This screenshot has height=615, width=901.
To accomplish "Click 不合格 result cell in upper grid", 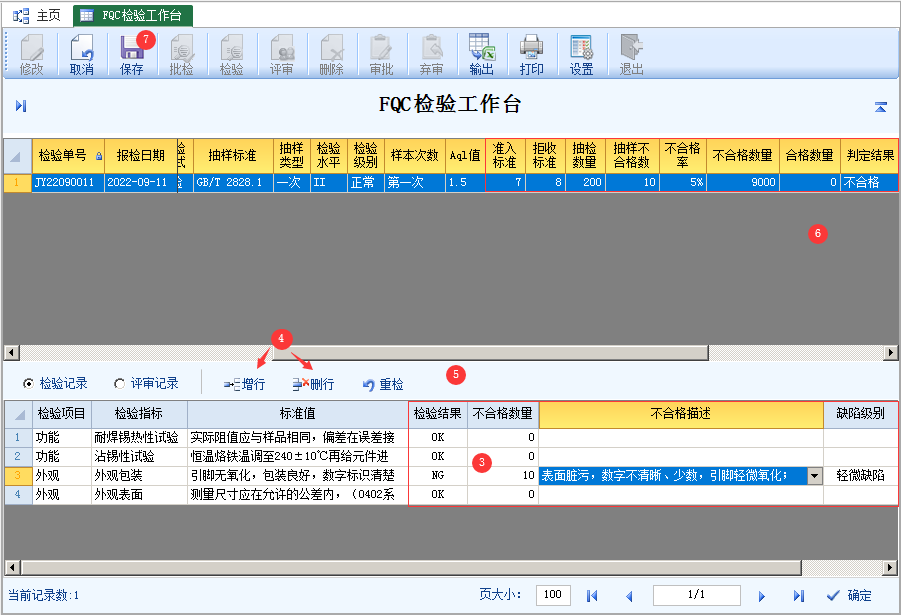I will pyautogui.click(x=869, y=183).
